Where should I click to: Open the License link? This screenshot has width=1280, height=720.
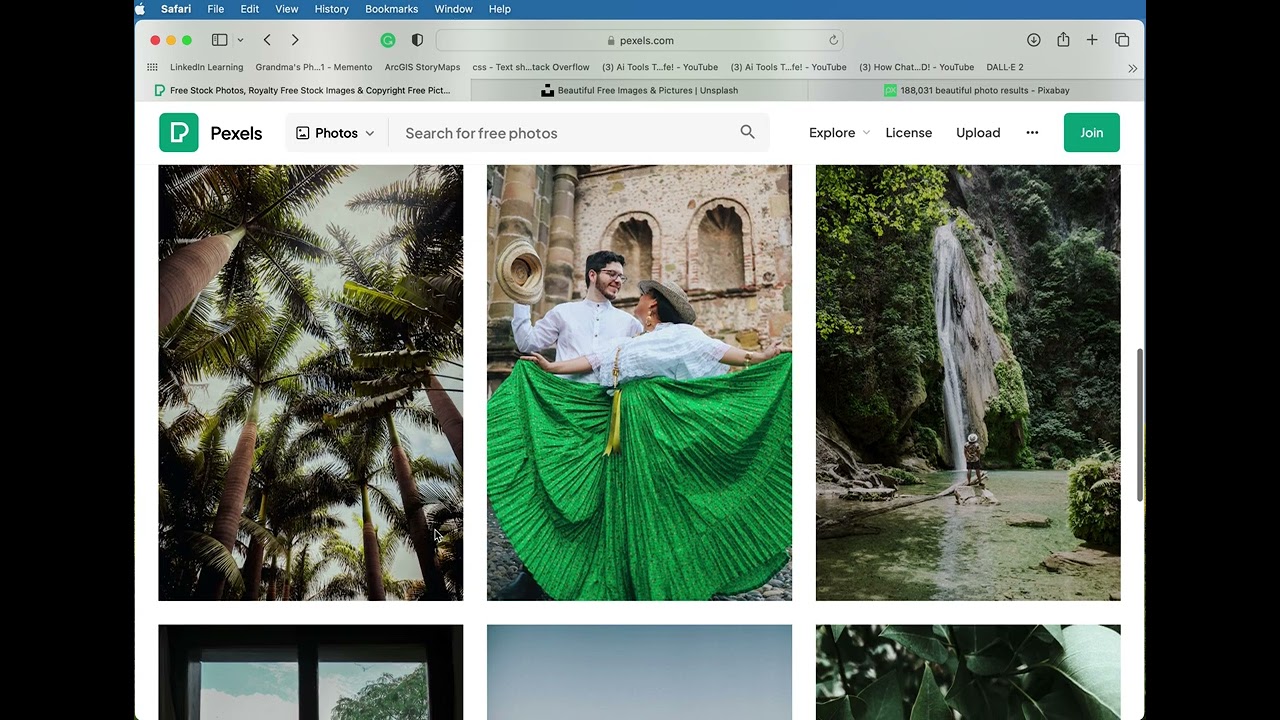[909, 132]
